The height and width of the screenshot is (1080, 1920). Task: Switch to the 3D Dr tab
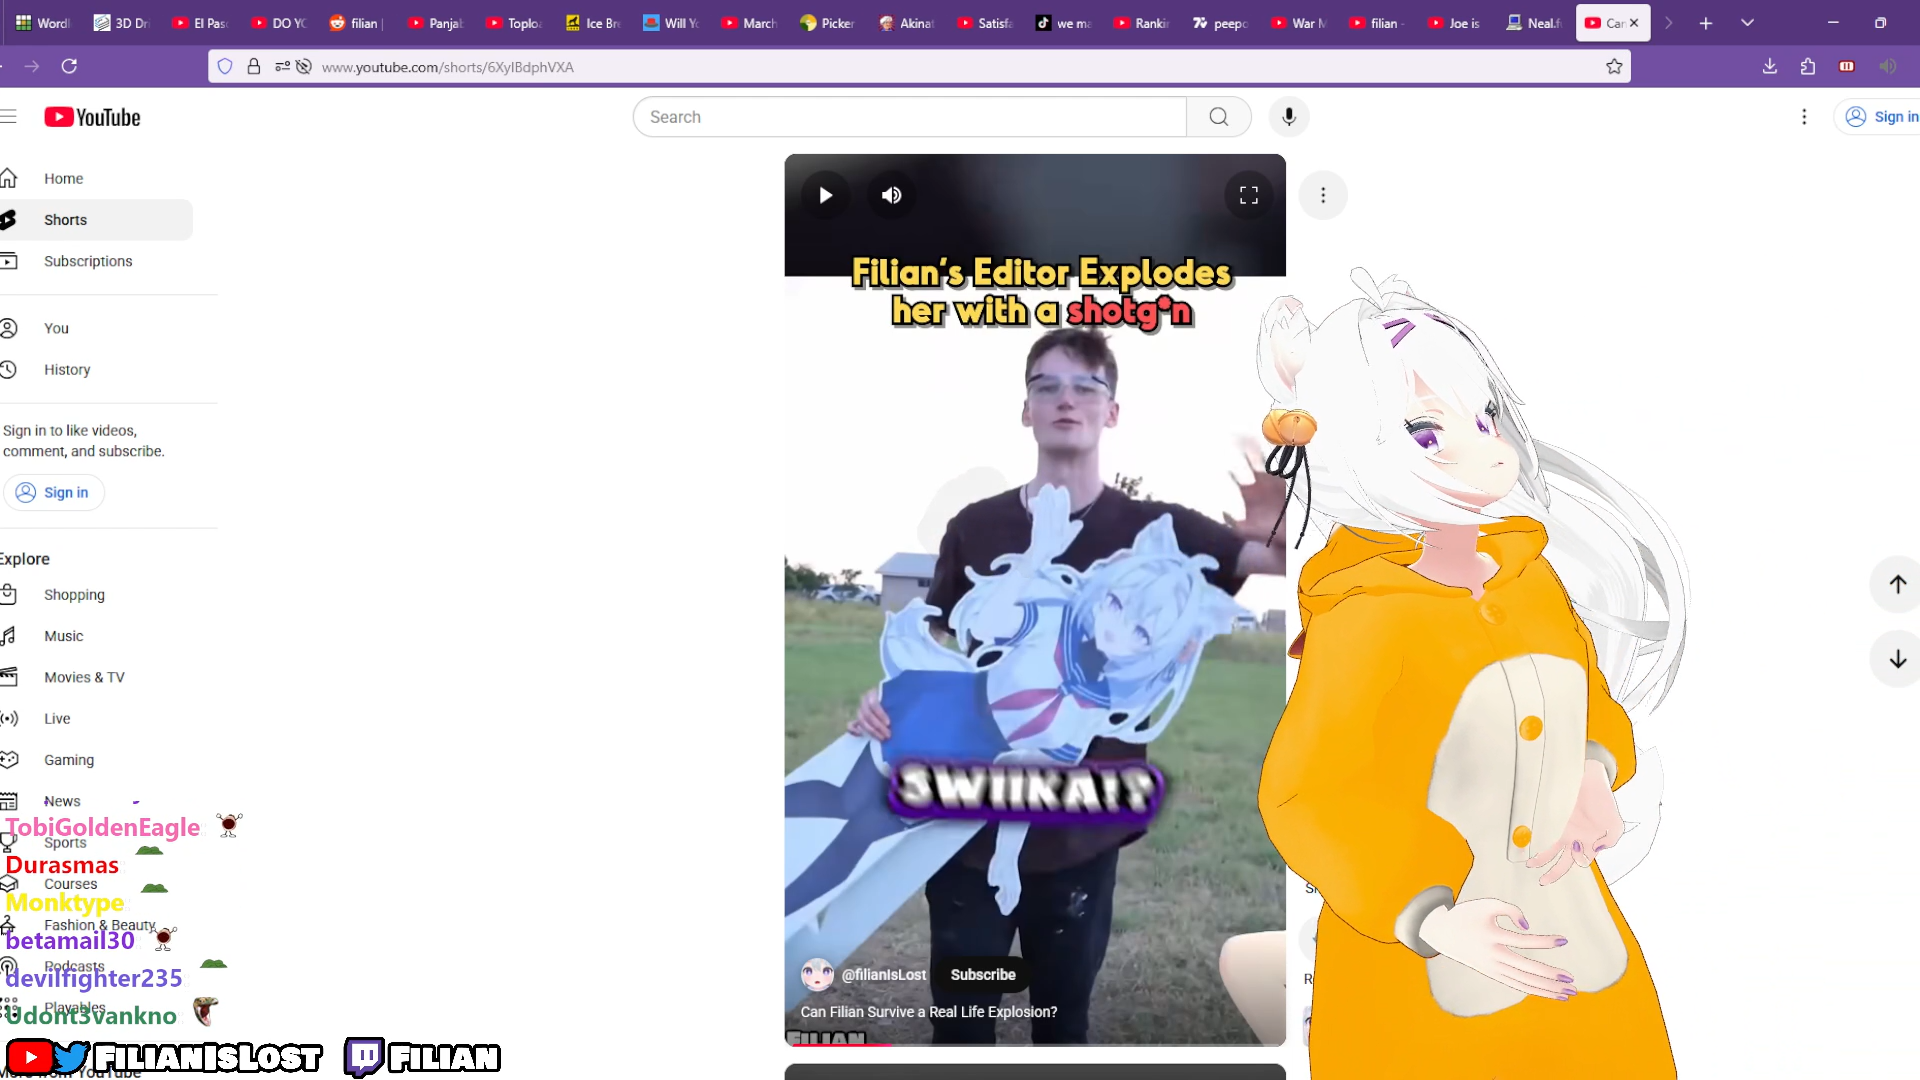point(122,23)
